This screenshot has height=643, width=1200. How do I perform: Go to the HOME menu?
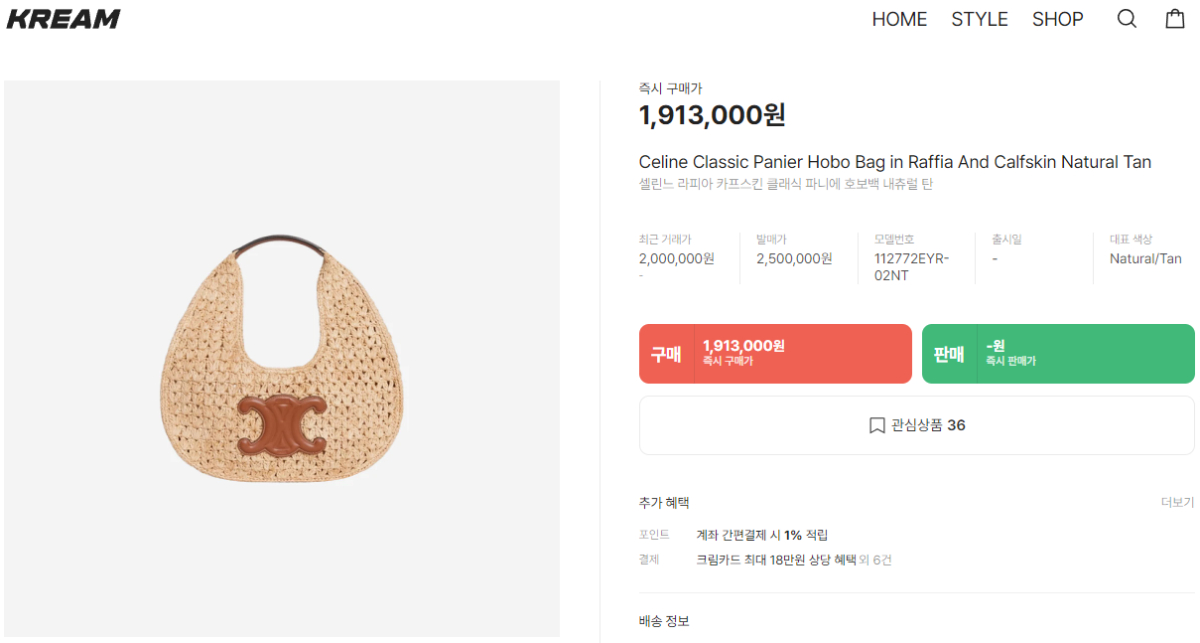(x=899, y=19)
